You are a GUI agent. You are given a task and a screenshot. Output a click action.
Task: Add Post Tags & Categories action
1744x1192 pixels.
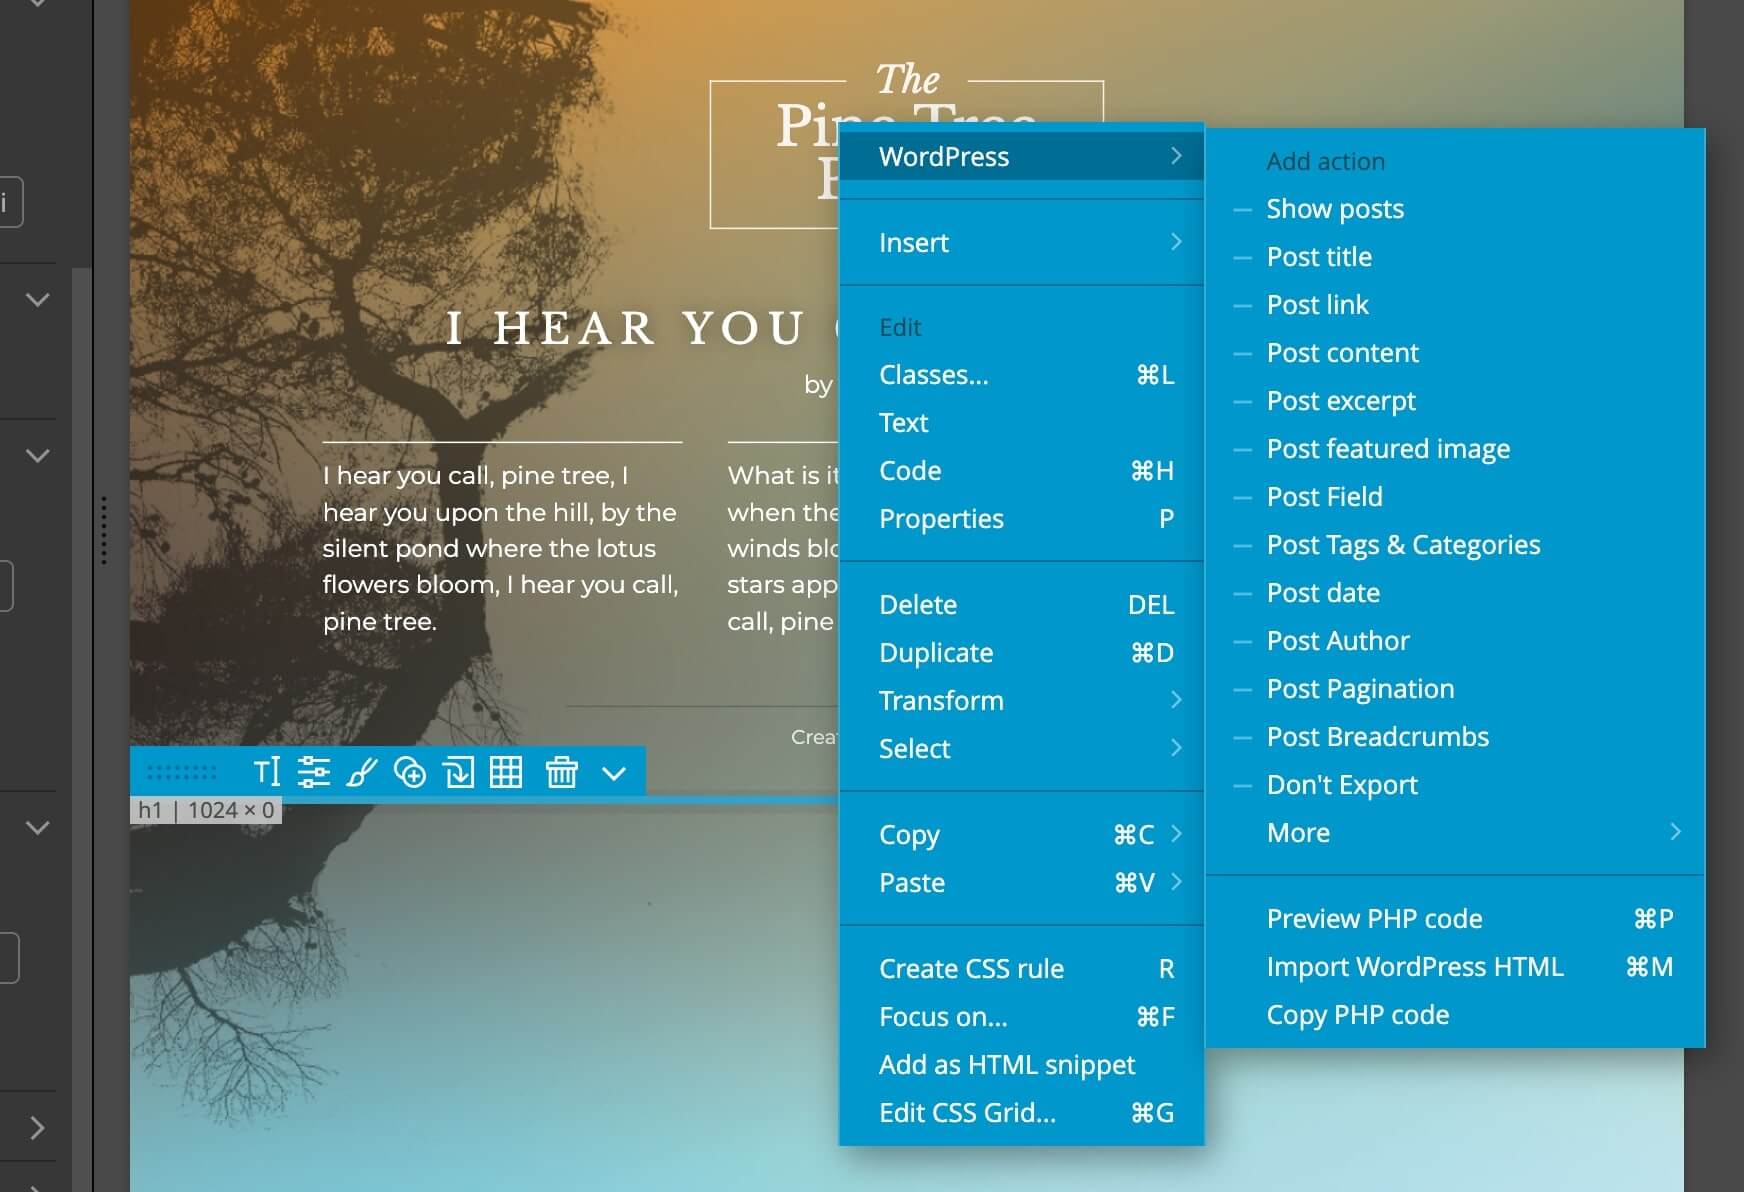tap(1455, 544)
